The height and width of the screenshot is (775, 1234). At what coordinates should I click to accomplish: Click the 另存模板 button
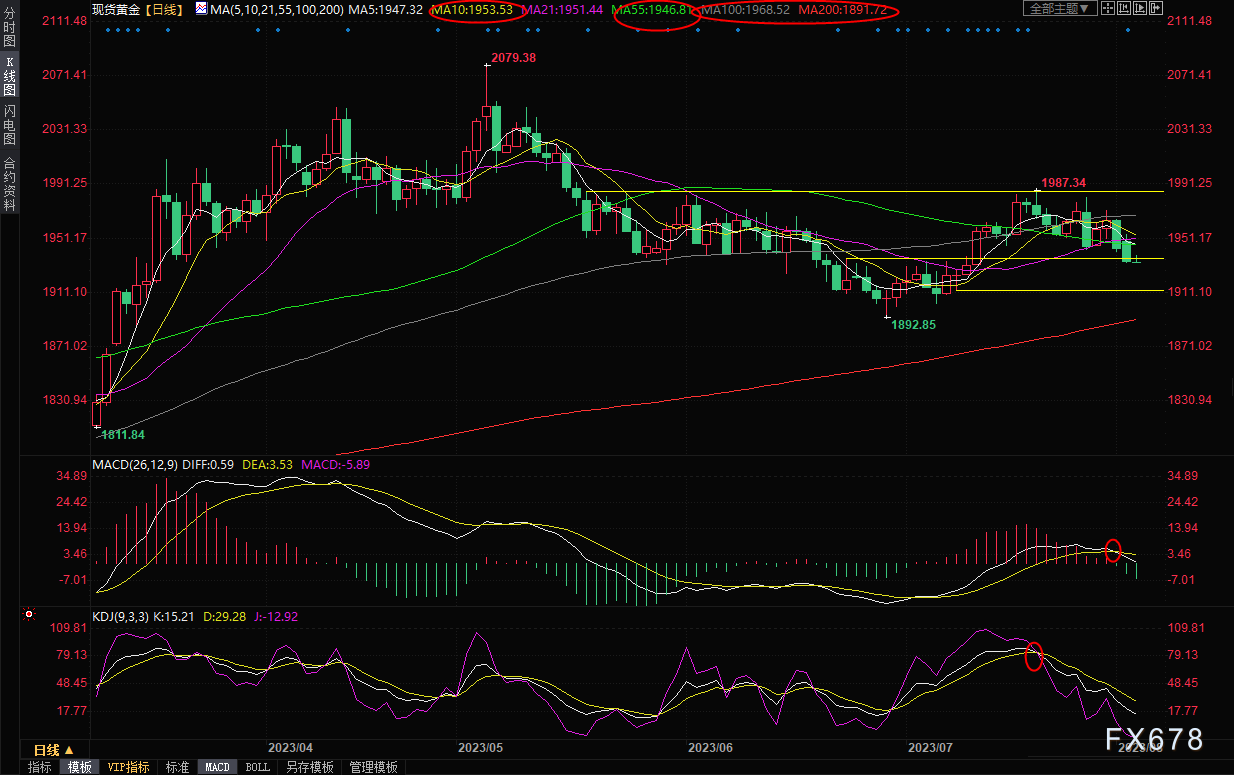coord(309,767)
